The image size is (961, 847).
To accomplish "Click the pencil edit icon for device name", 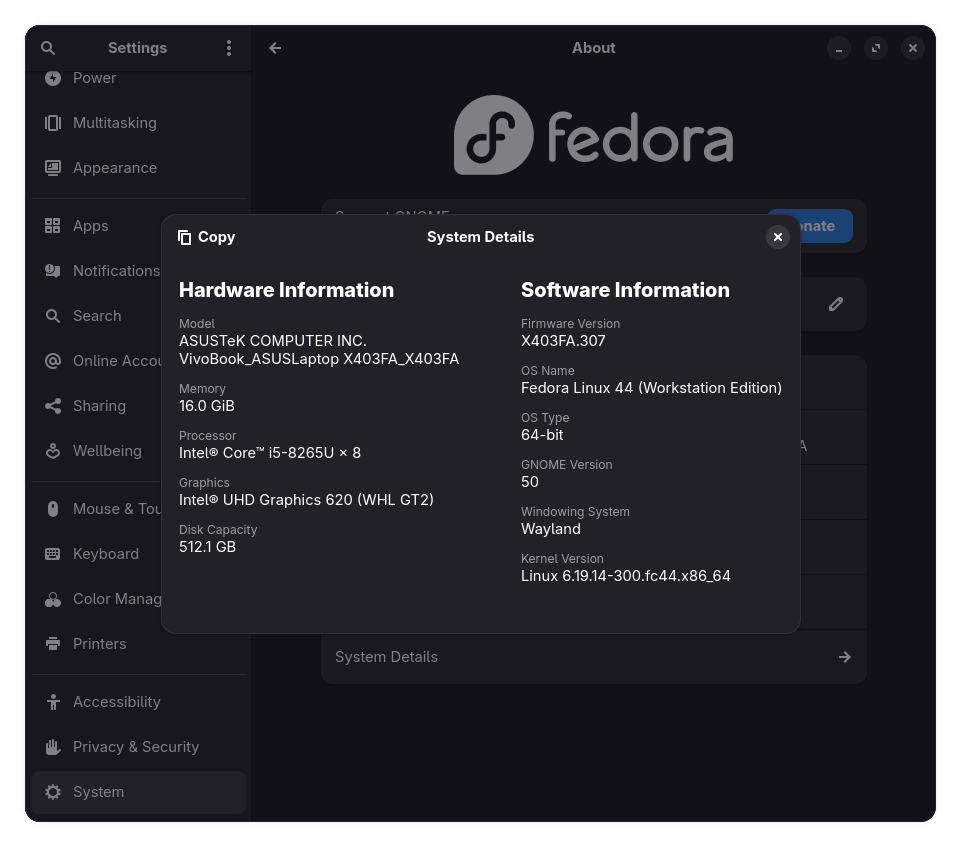I will [x=836, y=304].
